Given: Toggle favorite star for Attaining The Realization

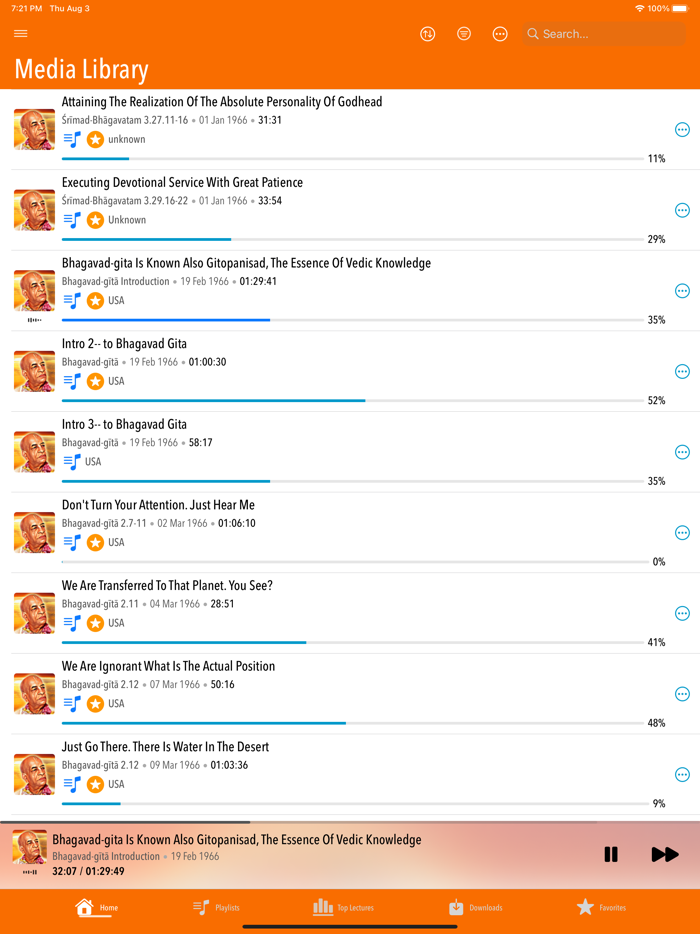Looking at the screenshot, I should (x=95, y=139).
